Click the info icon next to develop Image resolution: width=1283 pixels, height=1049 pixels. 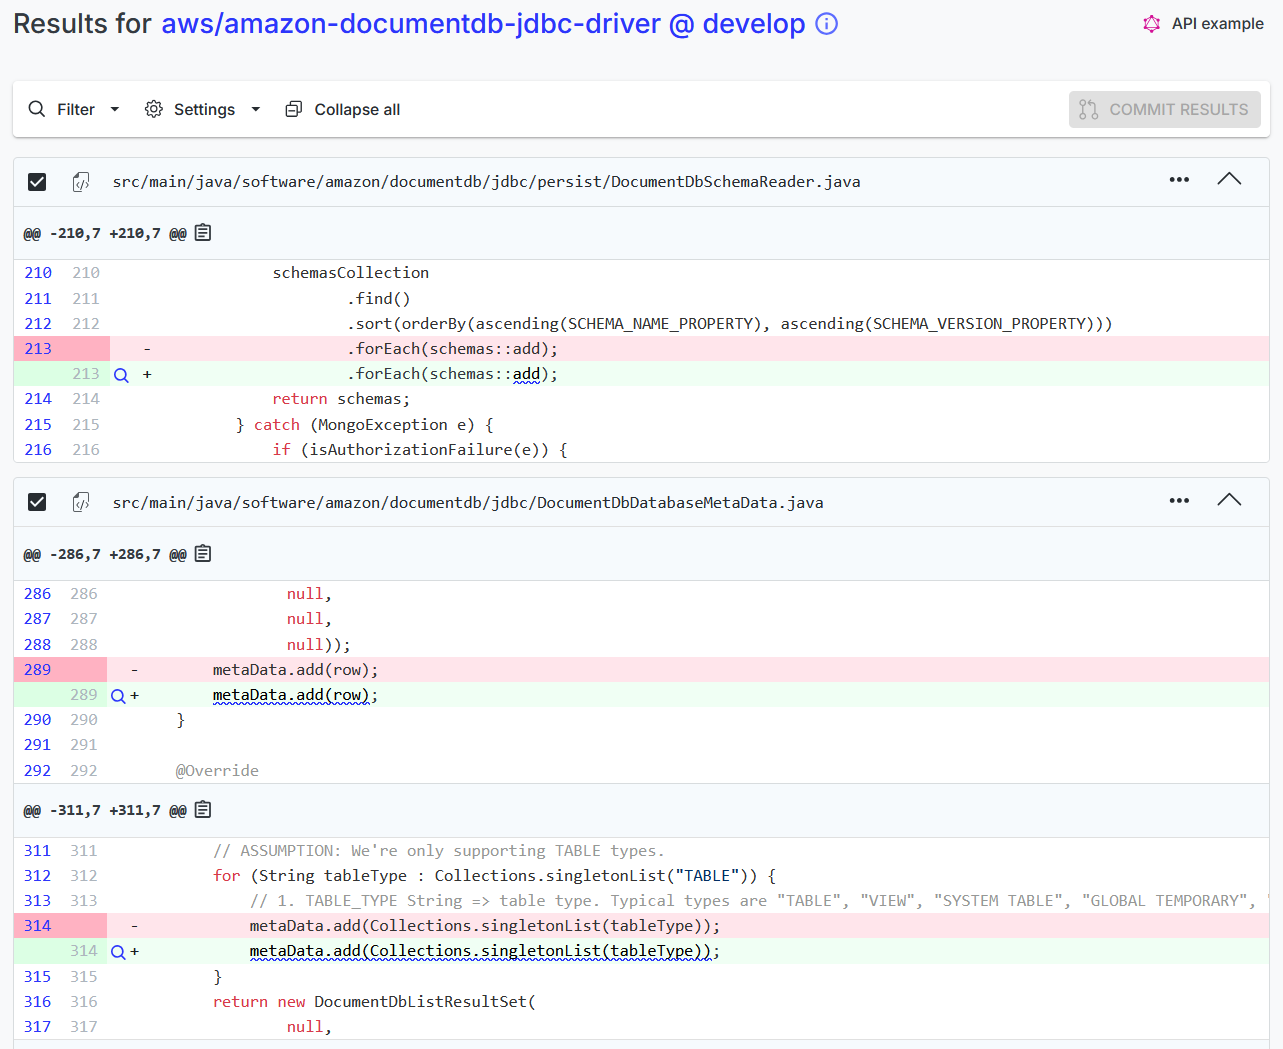(826, 24)
